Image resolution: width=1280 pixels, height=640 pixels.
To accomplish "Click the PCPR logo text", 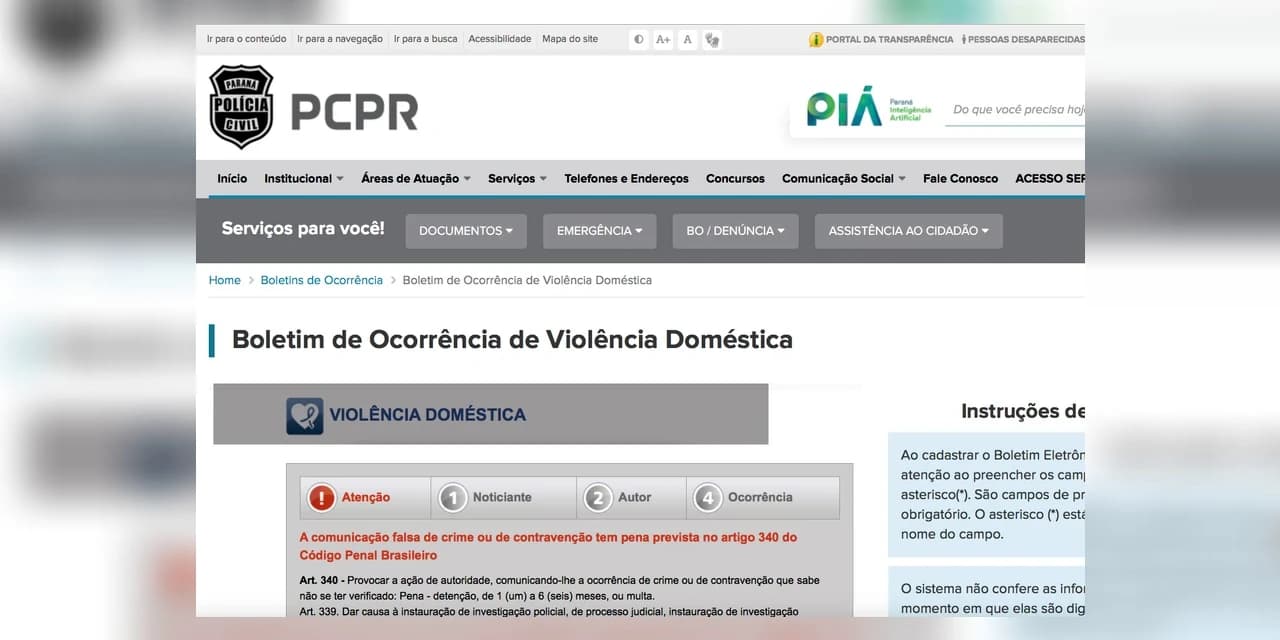I will click(x=355, y=112).
